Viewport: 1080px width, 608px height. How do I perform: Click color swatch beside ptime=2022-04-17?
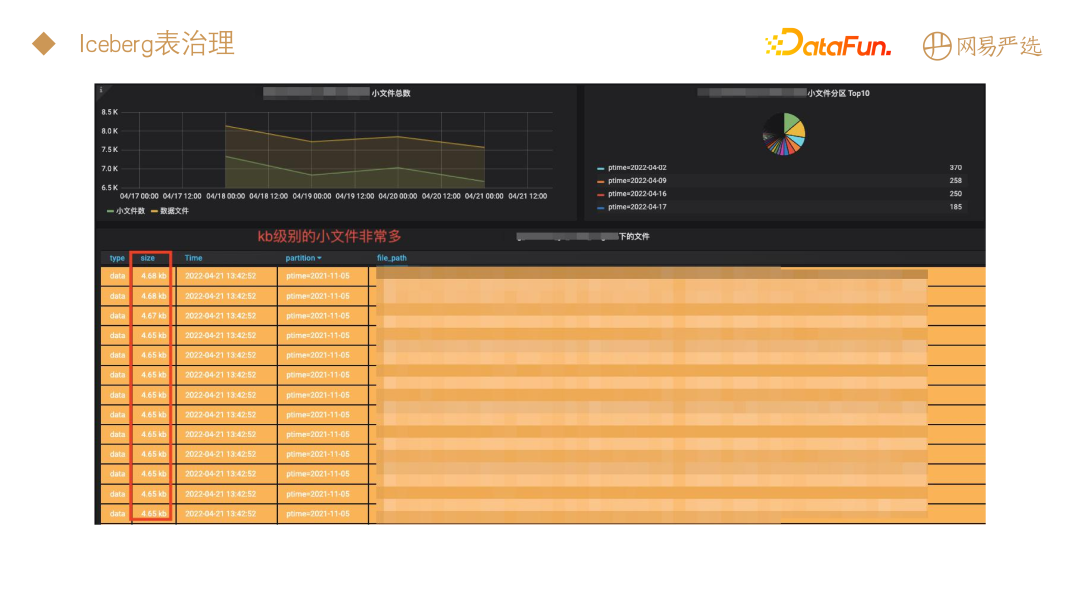(x=601, y=207)
